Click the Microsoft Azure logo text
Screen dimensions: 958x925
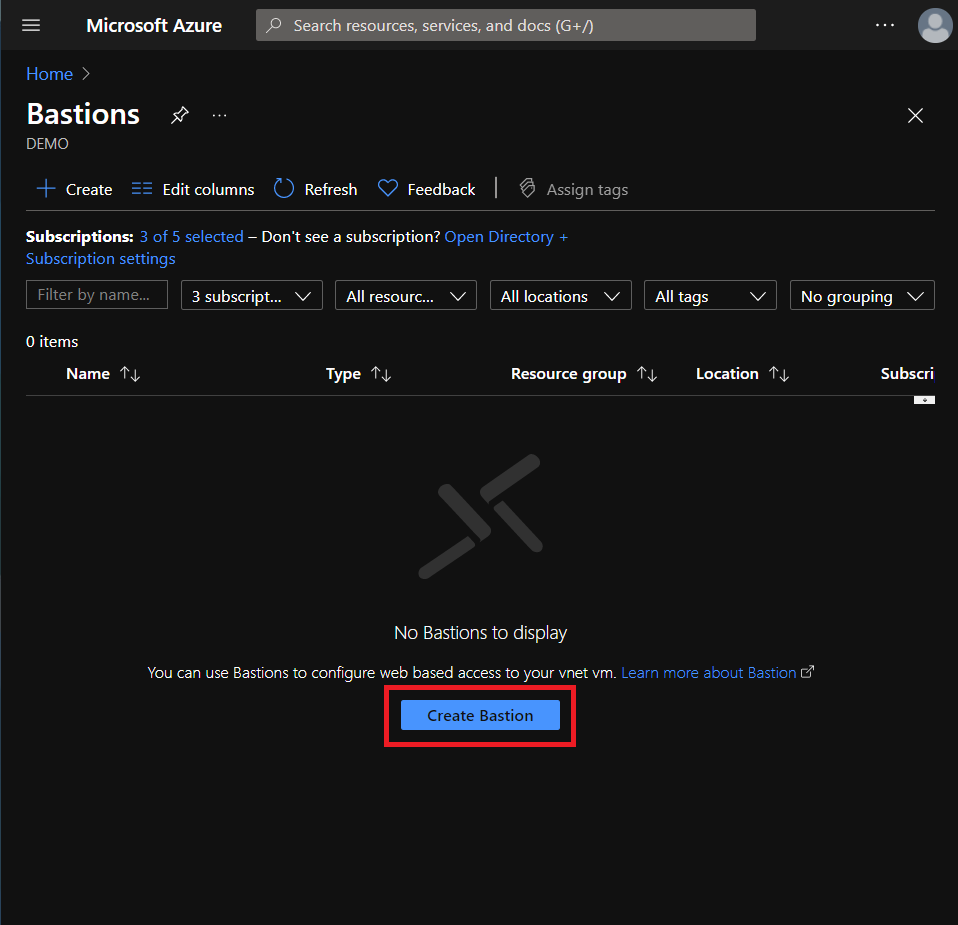pyautogui.click(x=154, y=25)
